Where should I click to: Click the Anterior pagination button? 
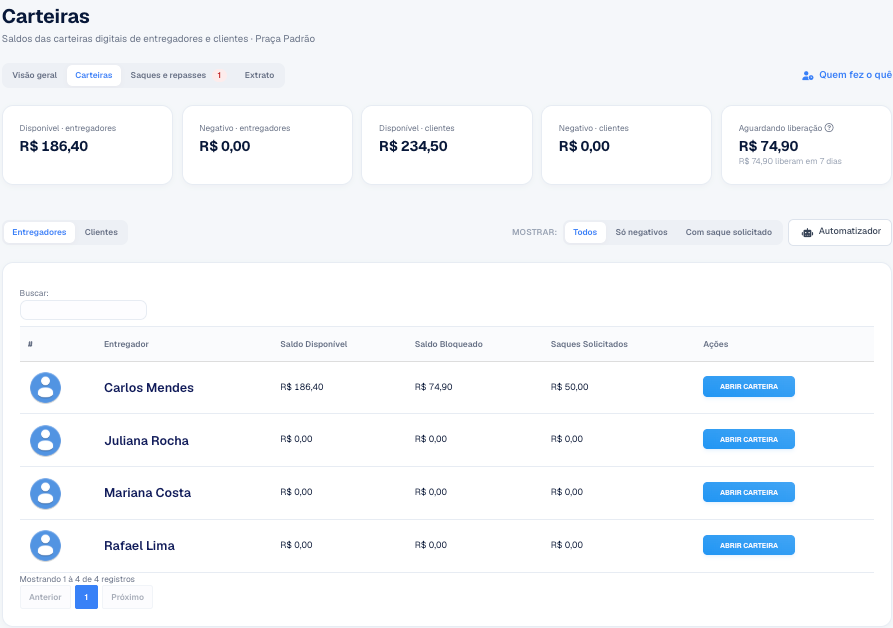point(45,597)
